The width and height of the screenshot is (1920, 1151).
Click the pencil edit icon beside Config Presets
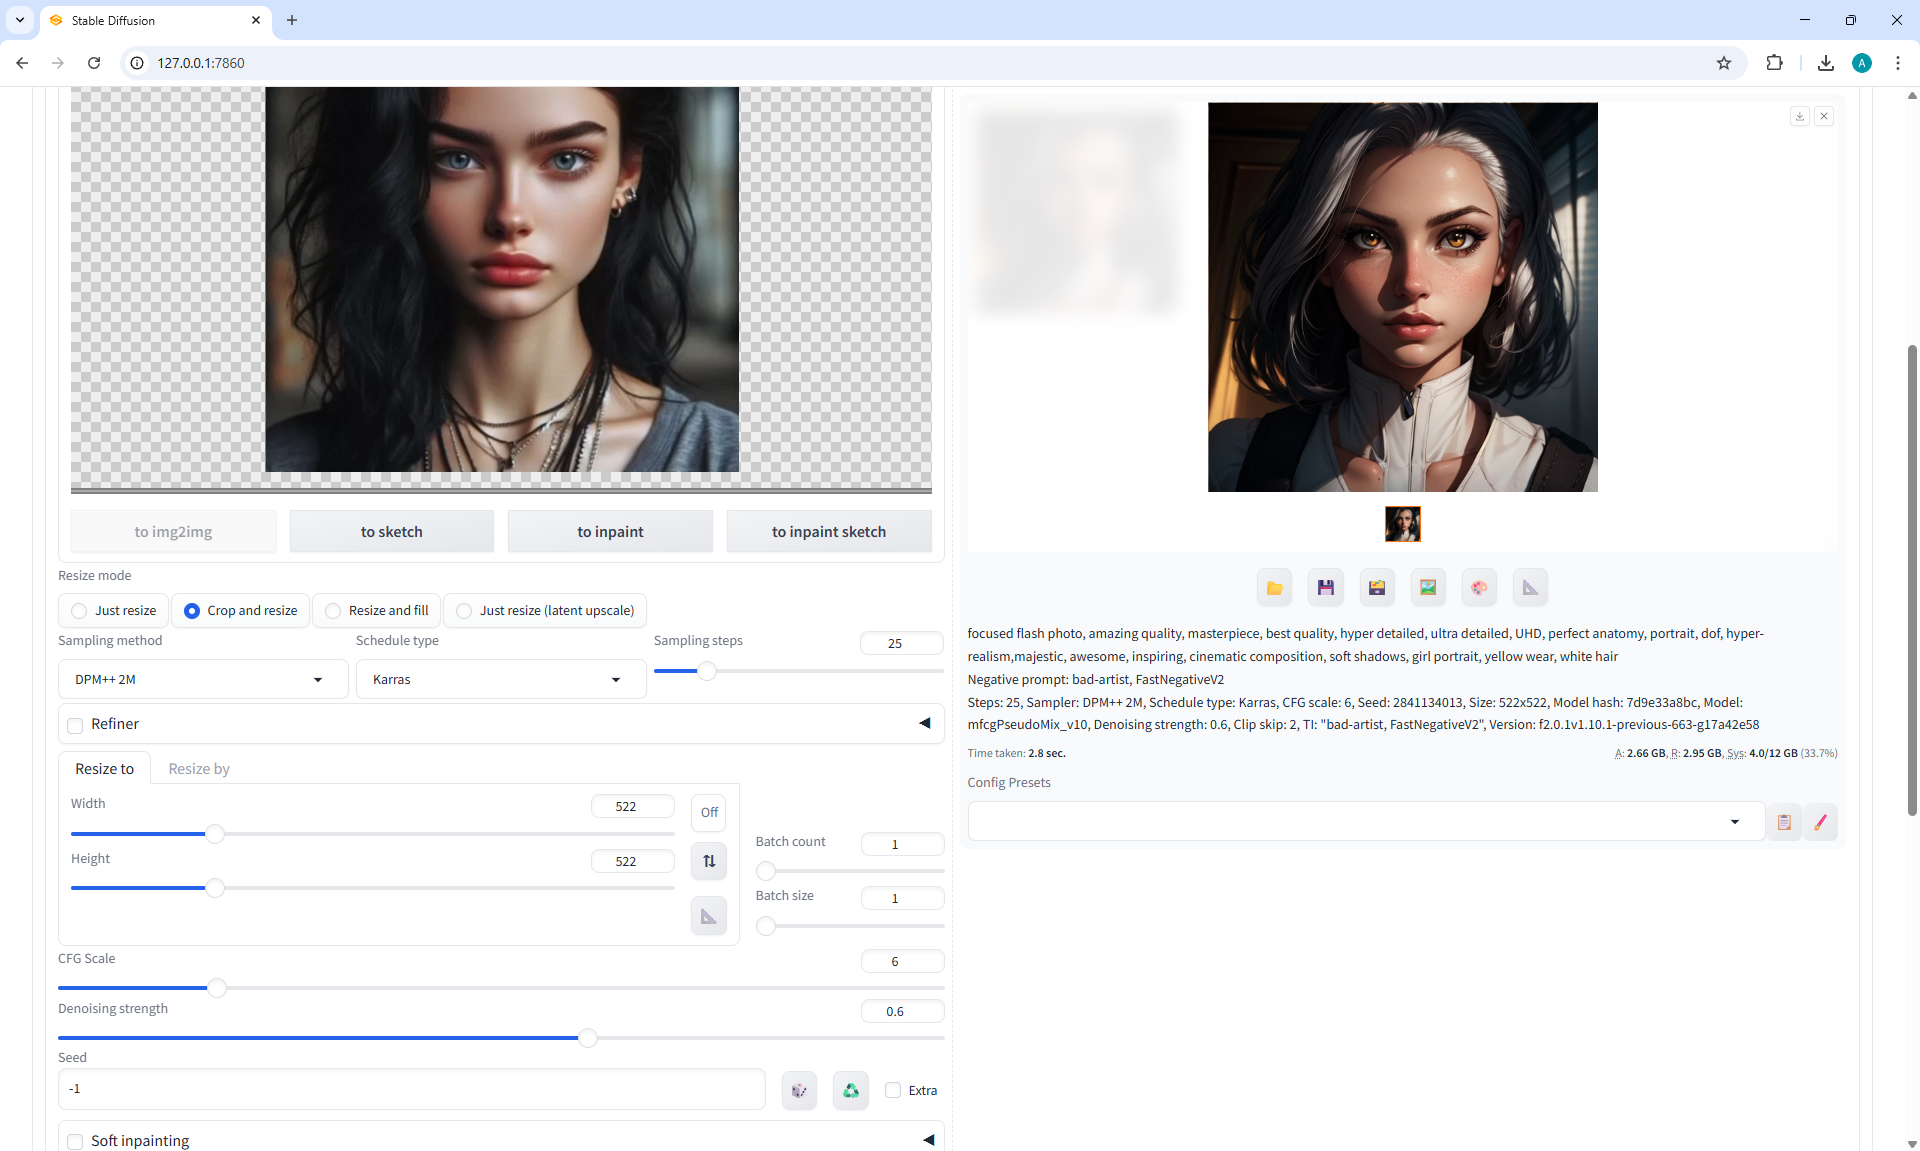pos(1820,822)
